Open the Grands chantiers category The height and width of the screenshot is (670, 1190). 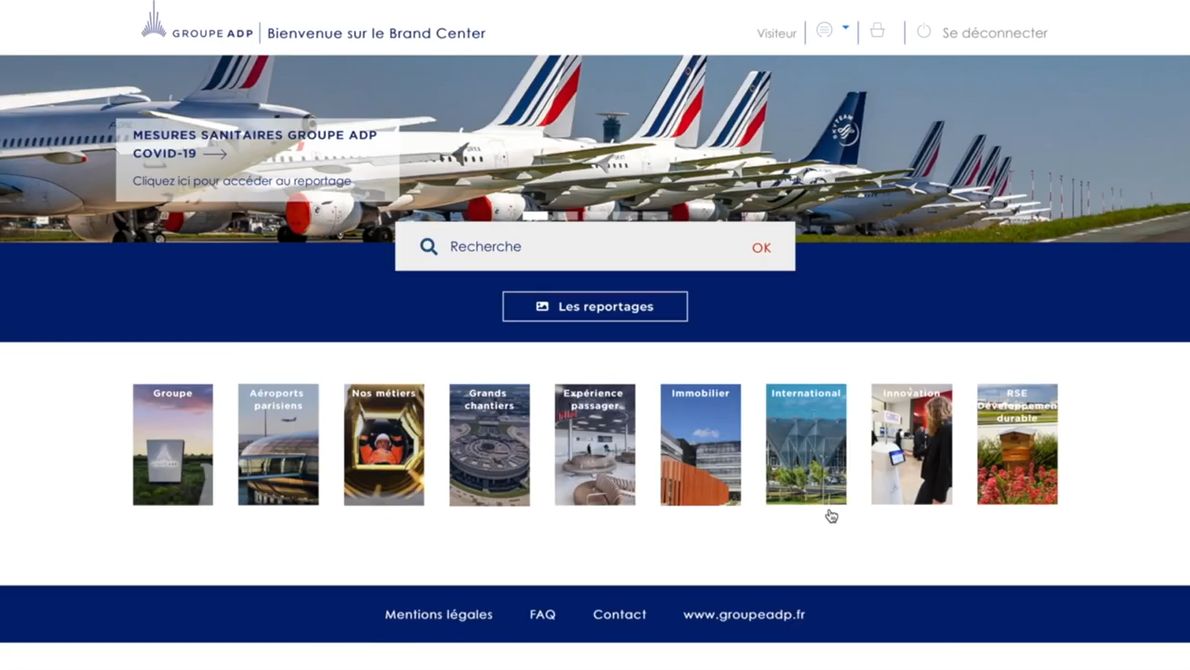click(x=490, y=445)
